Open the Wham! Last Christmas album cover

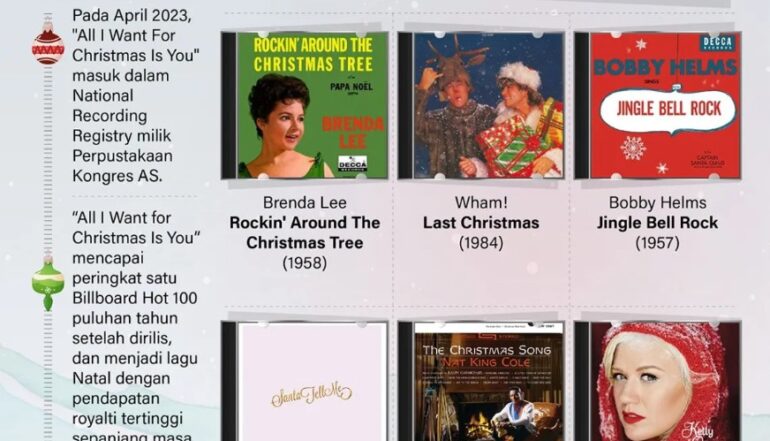(481, 105)
